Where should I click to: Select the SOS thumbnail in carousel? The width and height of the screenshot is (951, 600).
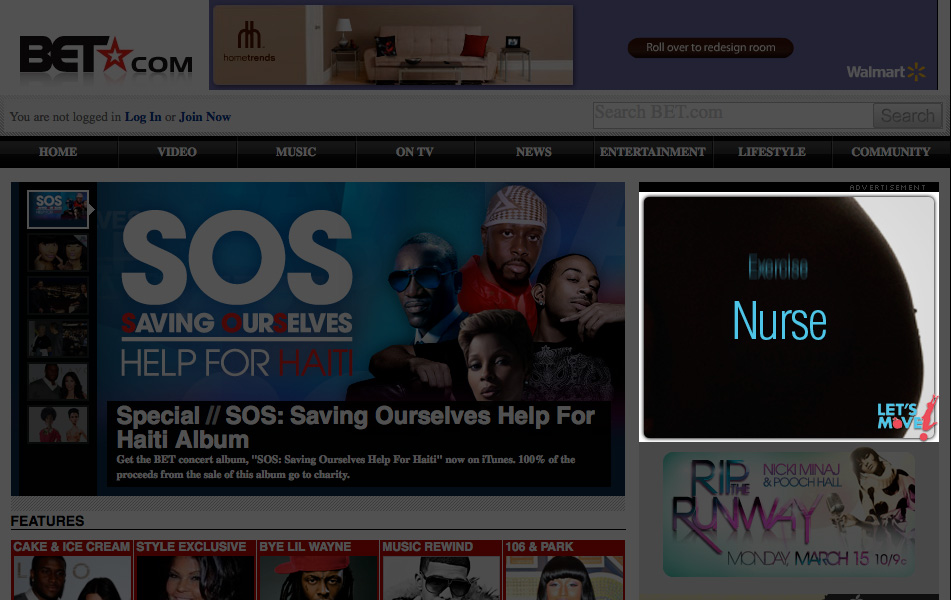[x=58, y=209]
